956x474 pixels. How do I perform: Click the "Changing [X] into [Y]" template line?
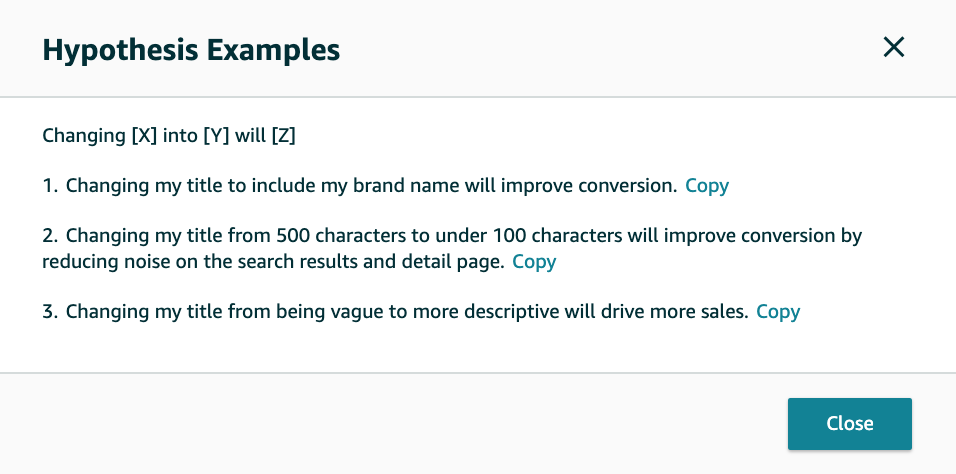tap(168, 135)
